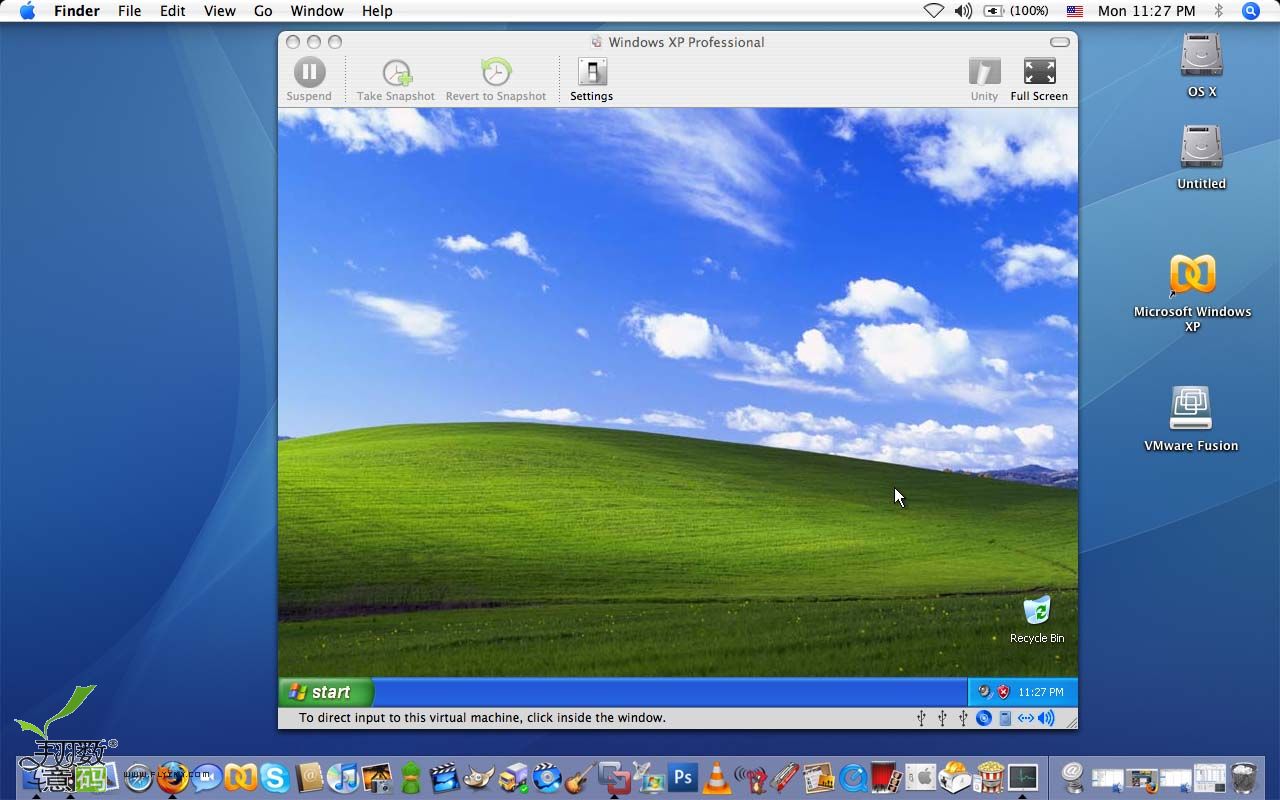Open the Edit menu
1280x800 pixels.
[x=173, y=11]
